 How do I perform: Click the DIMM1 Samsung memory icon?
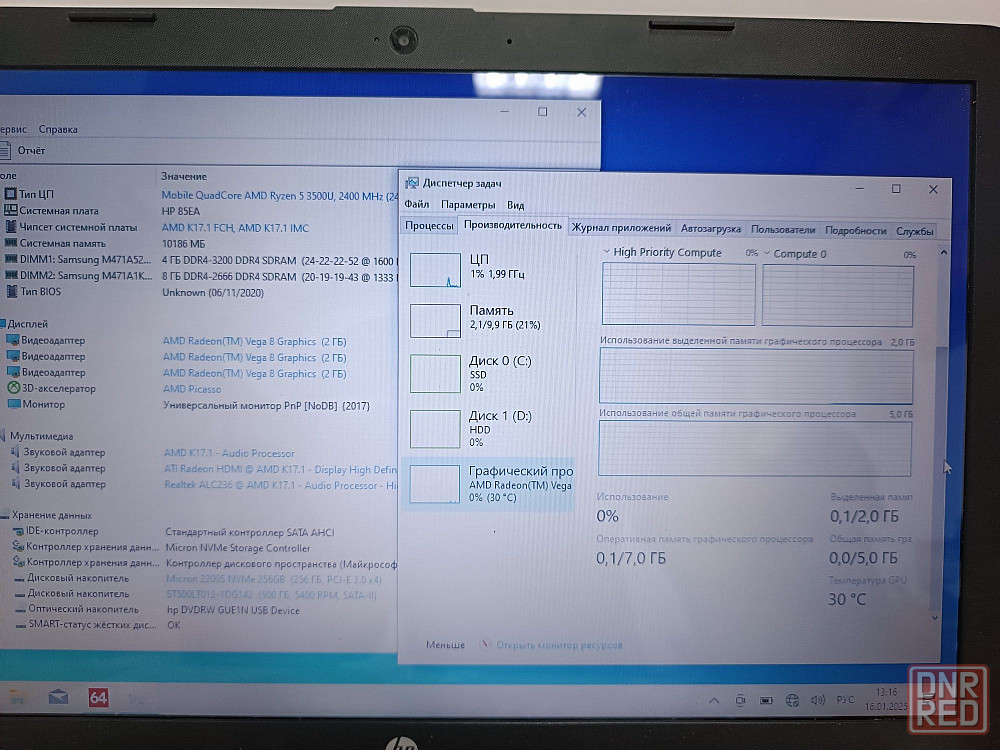tap(11, 259)
